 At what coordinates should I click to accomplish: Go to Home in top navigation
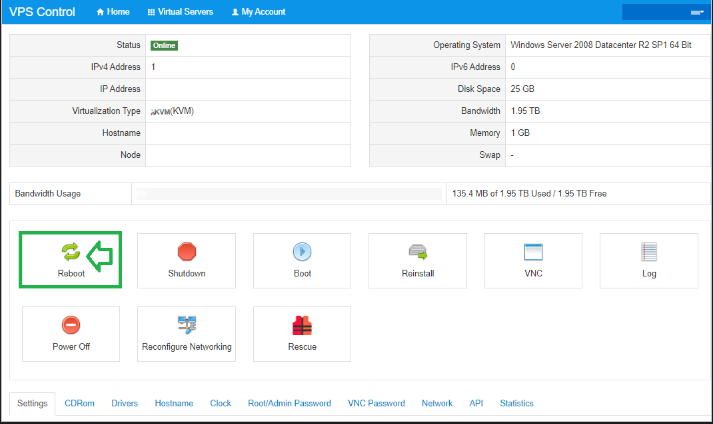pos(112,12)
